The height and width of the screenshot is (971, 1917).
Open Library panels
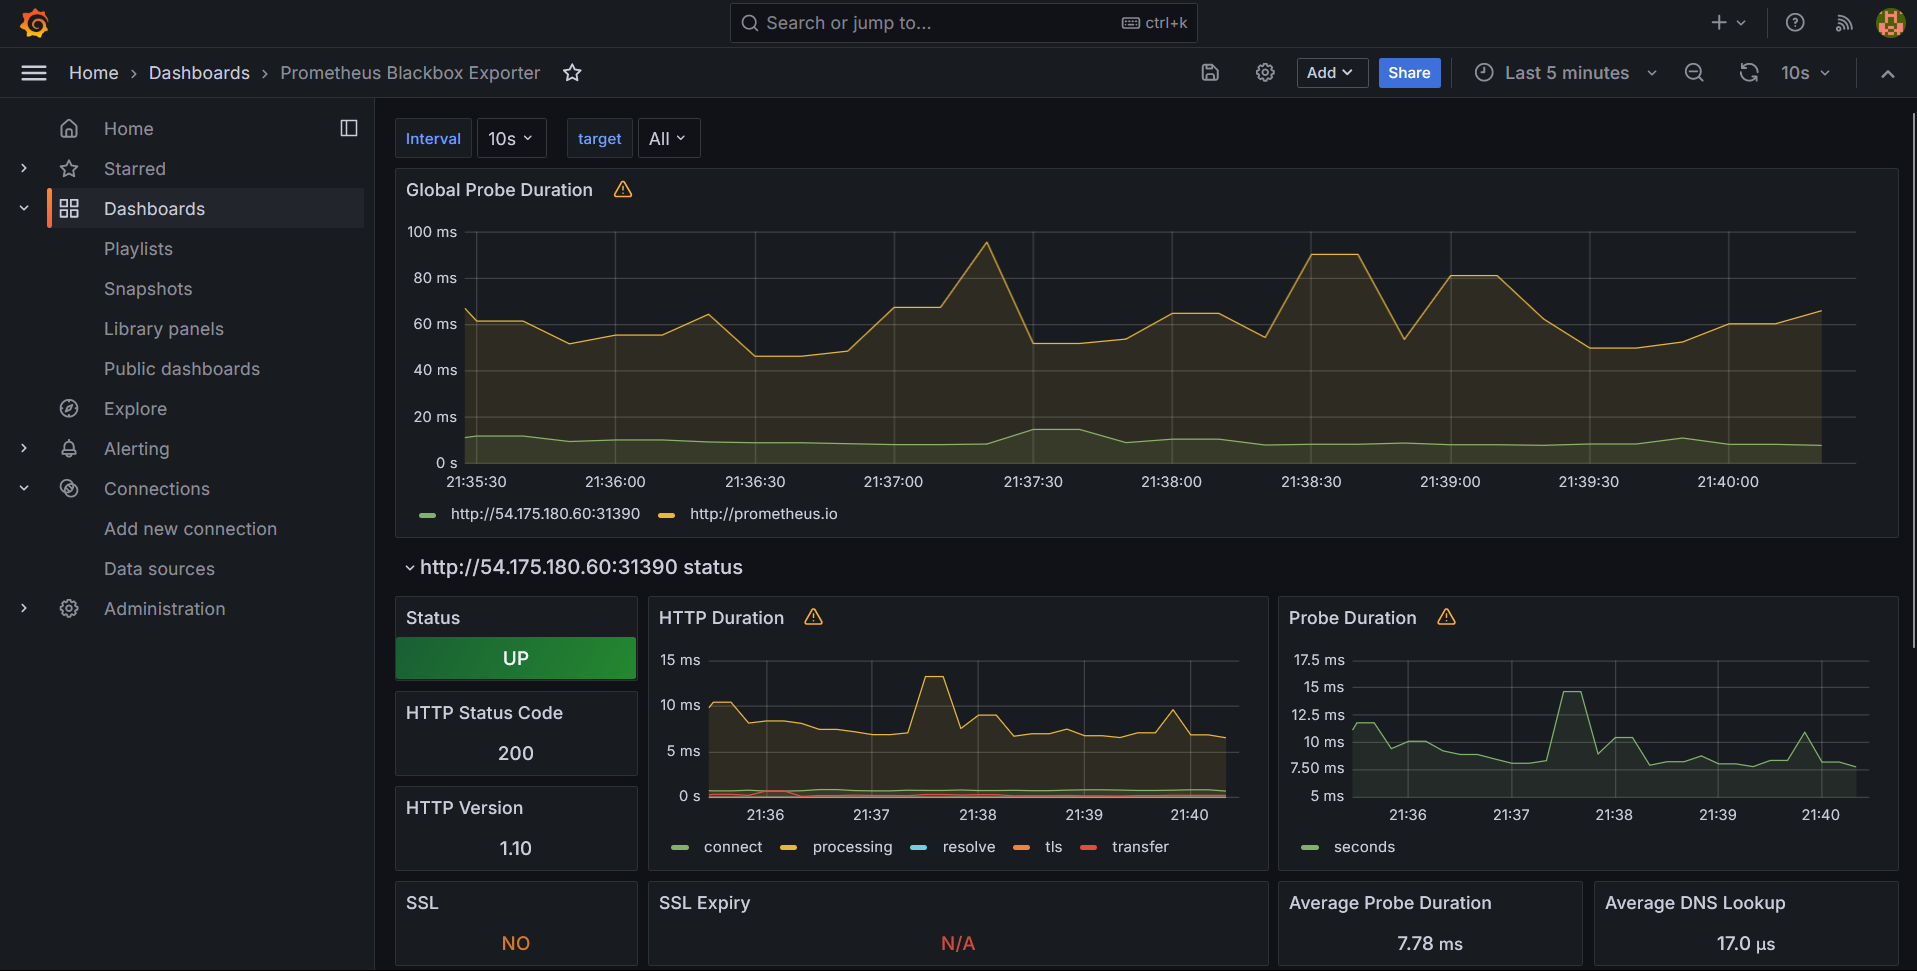pos(164,329)
